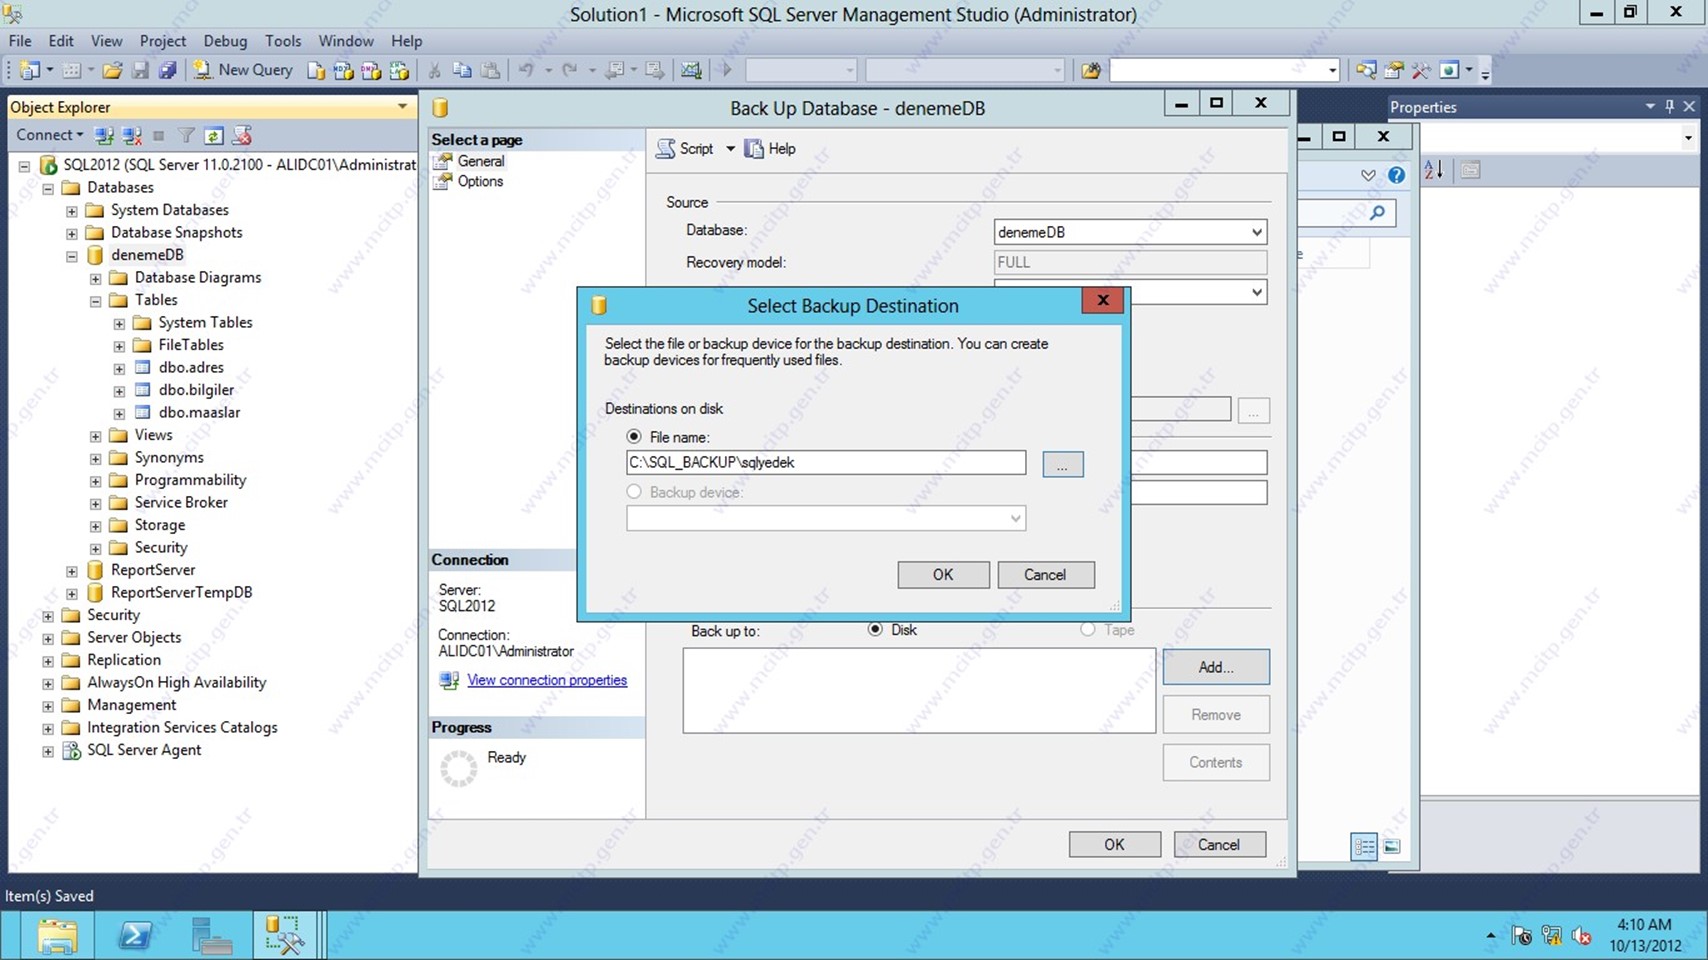Click OK in Select Backup Destination dialog
1708x960 pixels.
point(943,575)
